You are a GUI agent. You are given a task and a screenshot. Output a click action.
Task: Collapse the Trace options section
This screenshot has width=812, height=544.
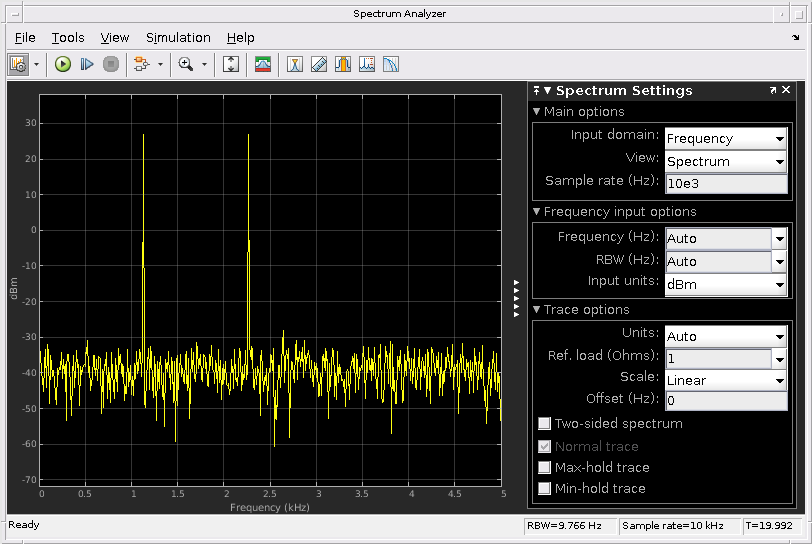tap(537, 310)
